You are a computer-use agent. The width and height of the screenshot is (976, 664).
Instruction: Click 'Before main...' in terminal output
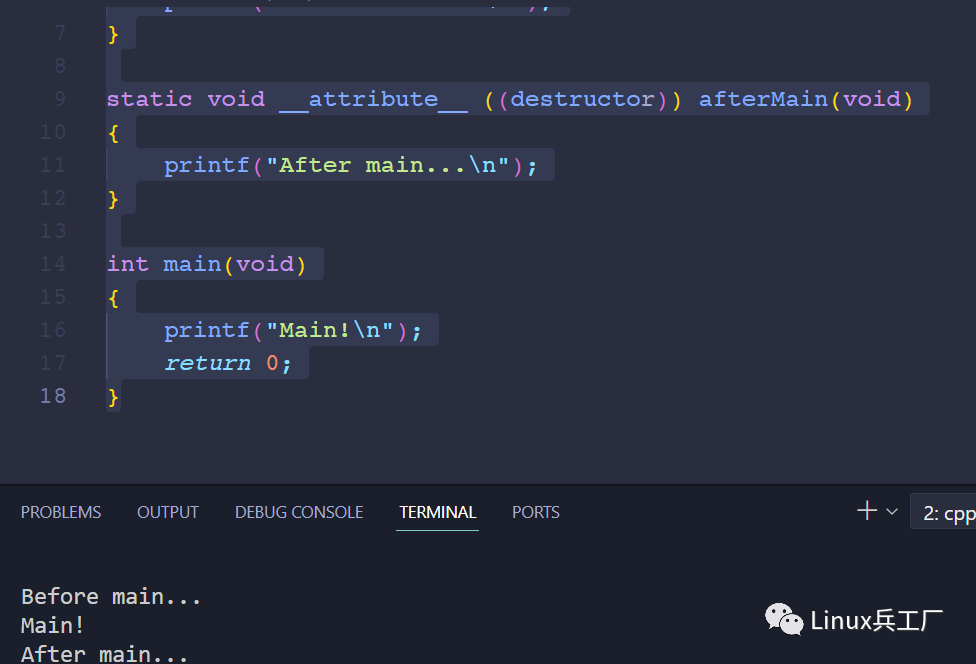(x=111, y=597)
